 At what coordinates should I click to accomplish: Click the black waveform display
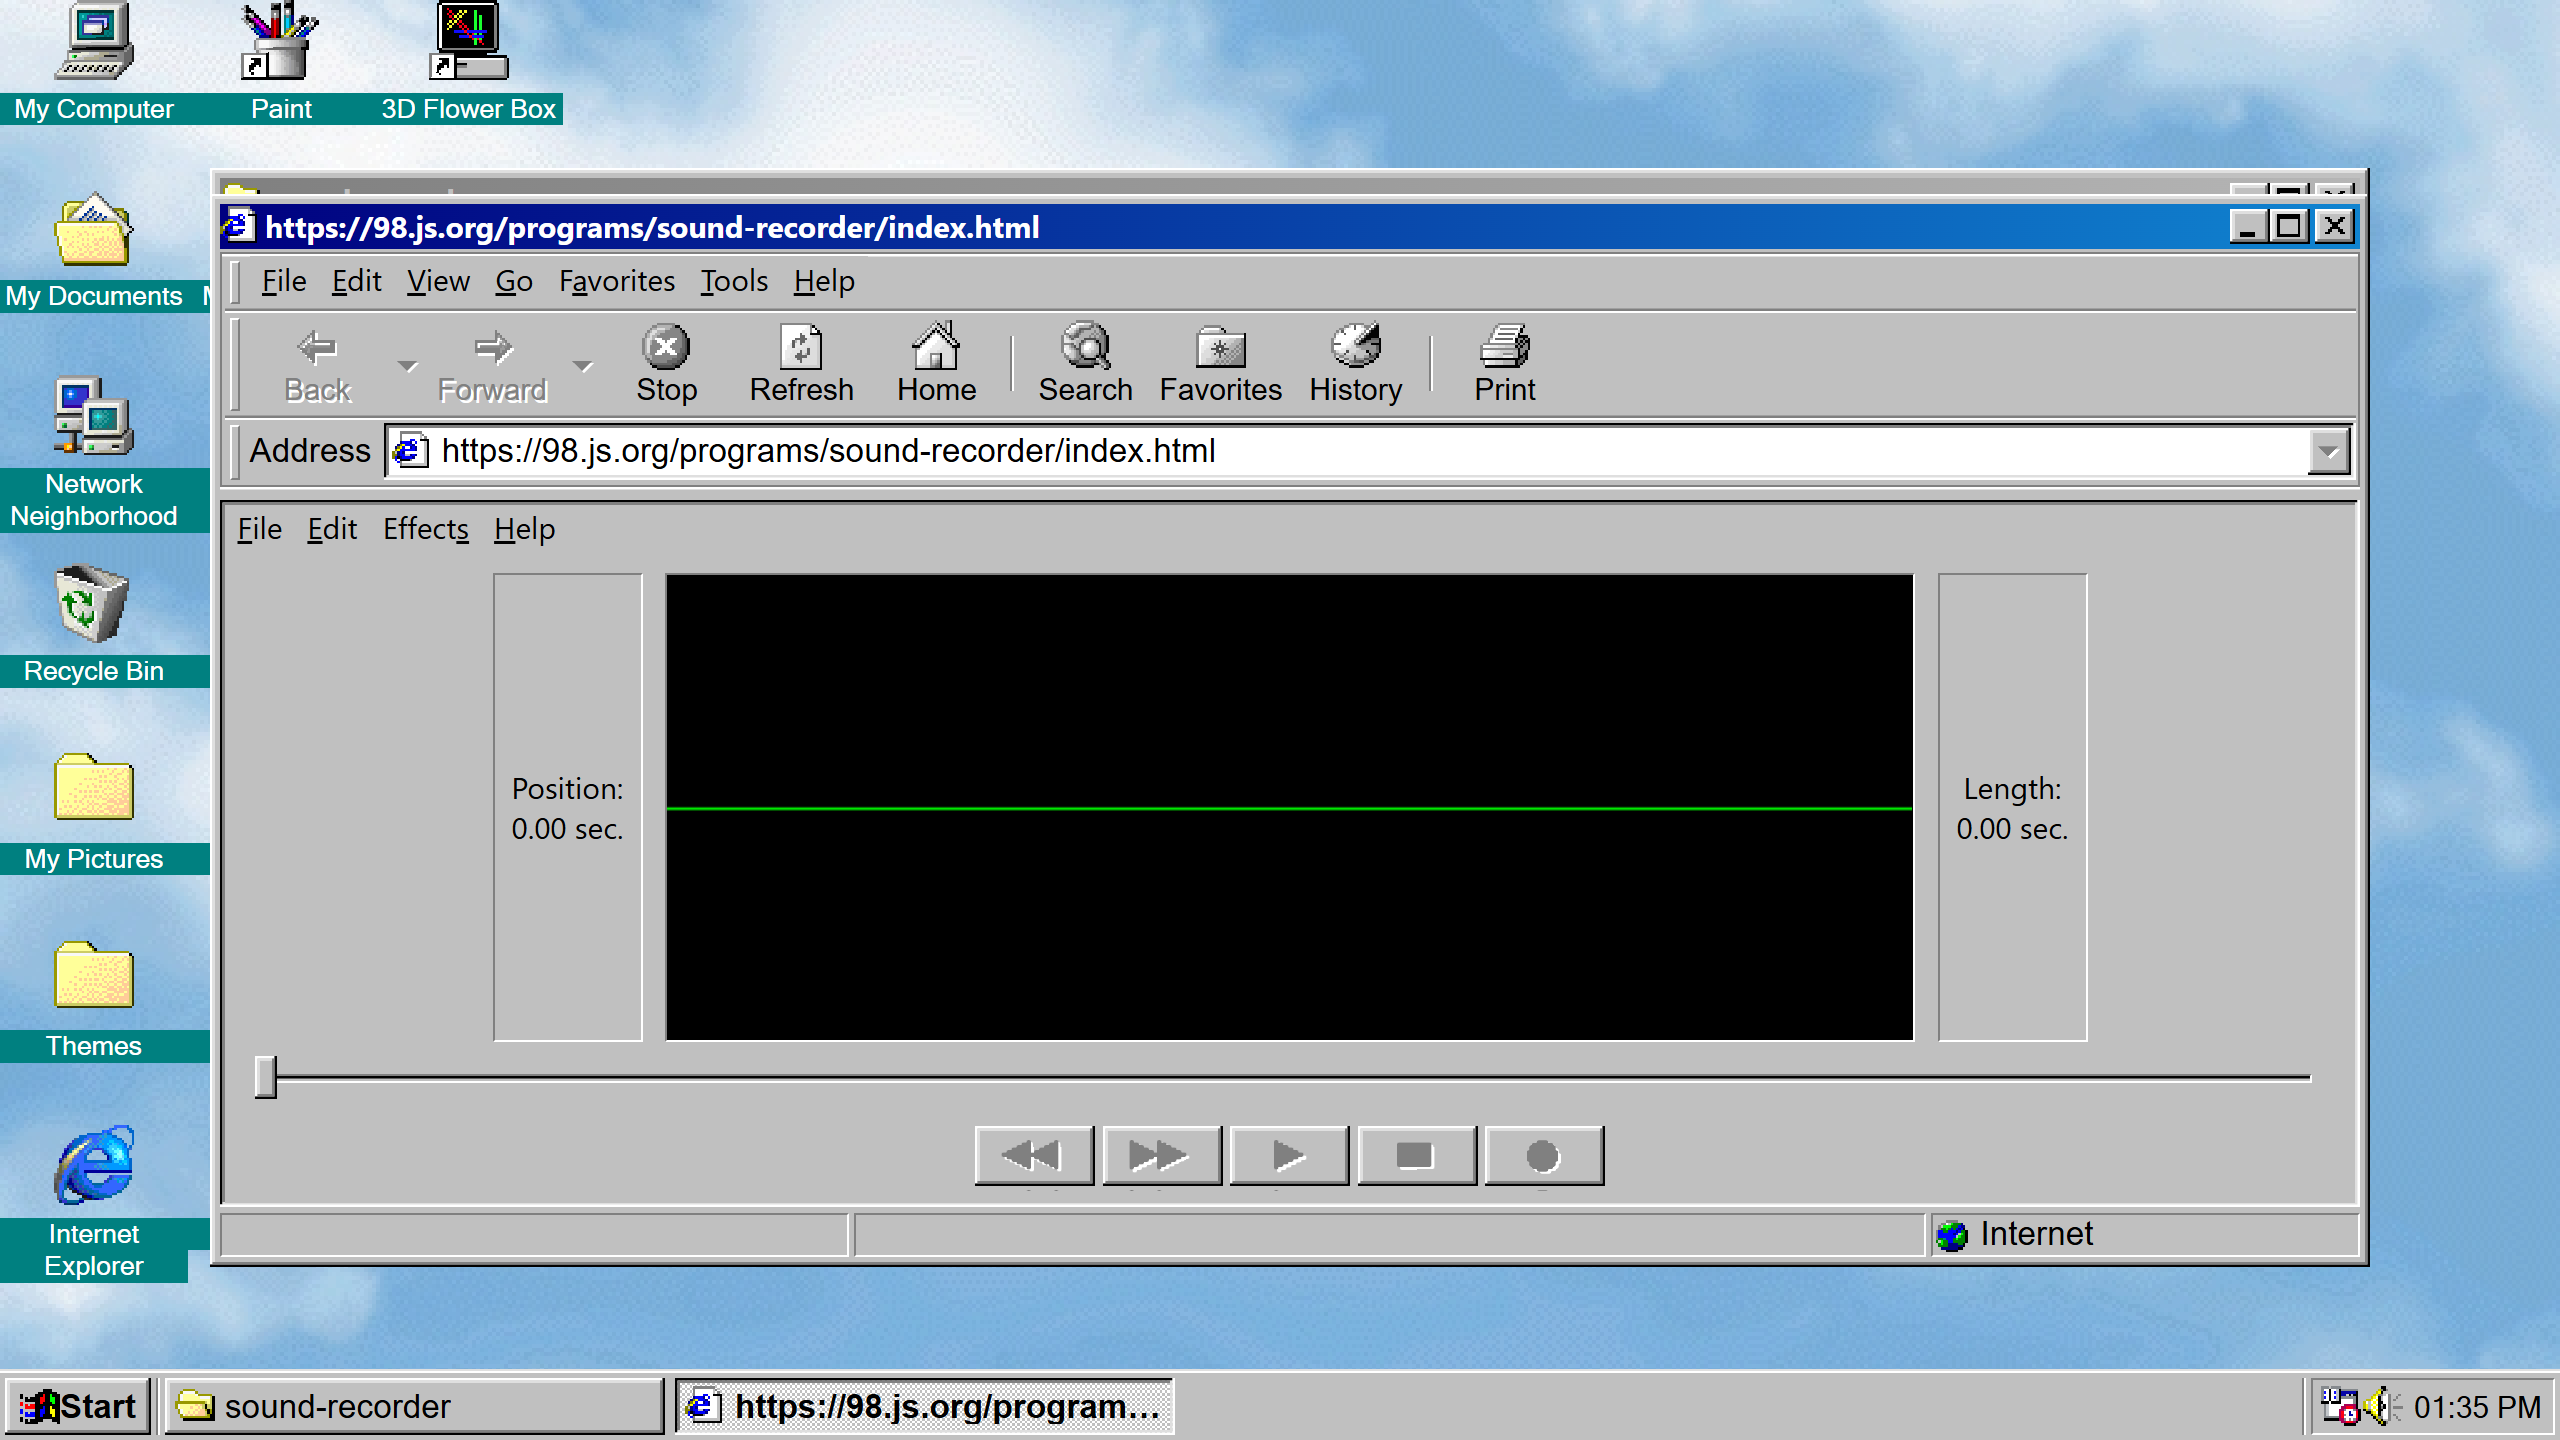1289,807
